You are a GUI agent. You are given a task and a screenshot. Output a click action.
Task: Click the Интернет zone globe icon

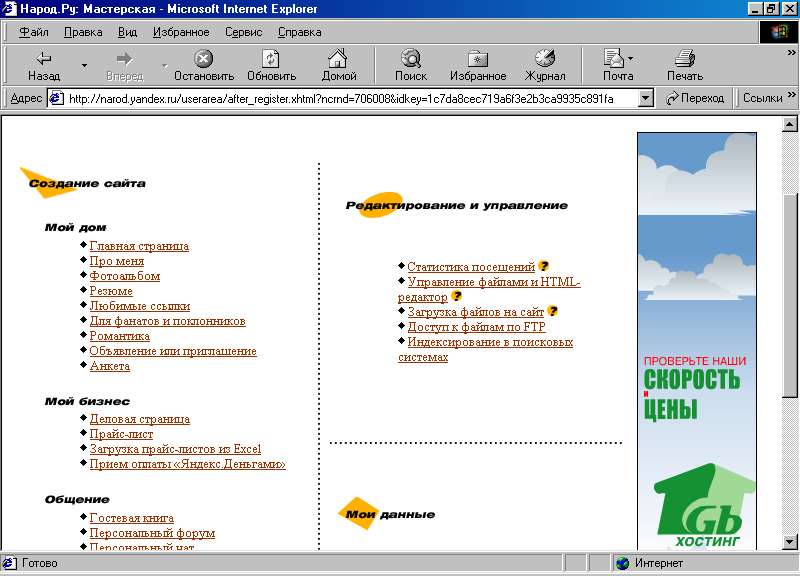coord(622,563)
